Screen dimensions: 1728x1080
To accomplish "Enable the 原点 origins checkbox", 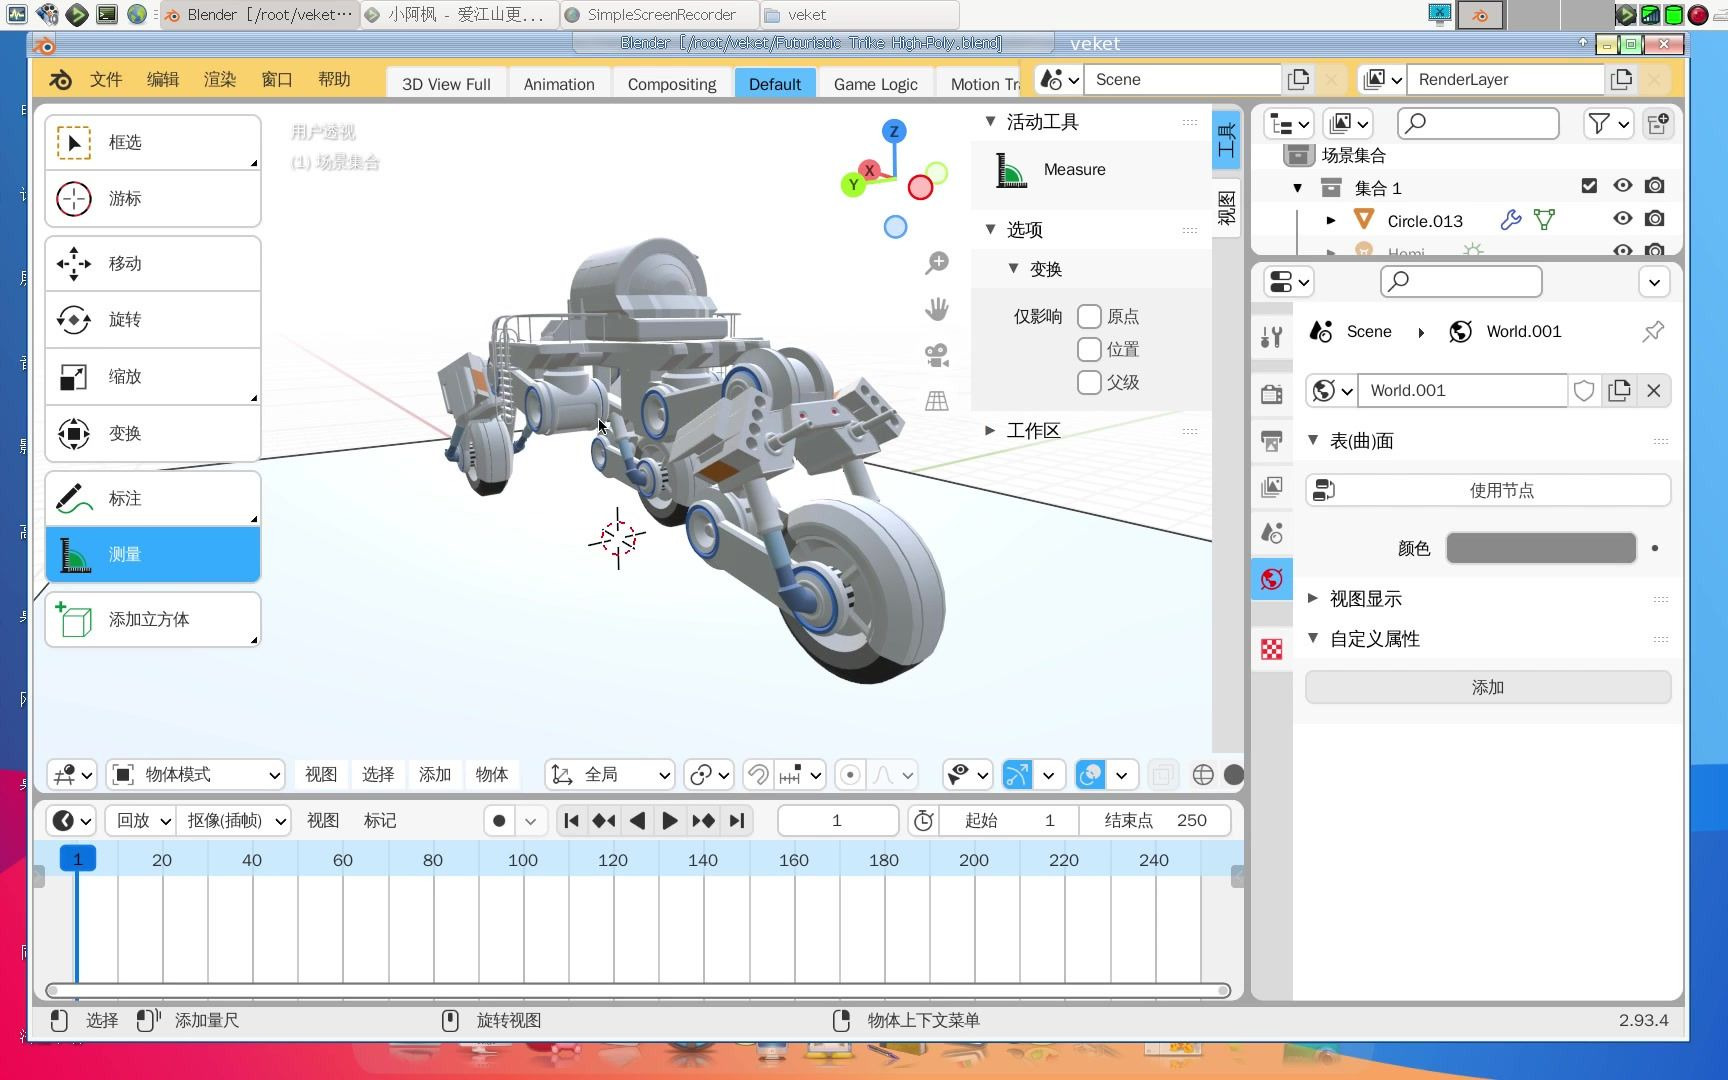I will pos(1089,317).
